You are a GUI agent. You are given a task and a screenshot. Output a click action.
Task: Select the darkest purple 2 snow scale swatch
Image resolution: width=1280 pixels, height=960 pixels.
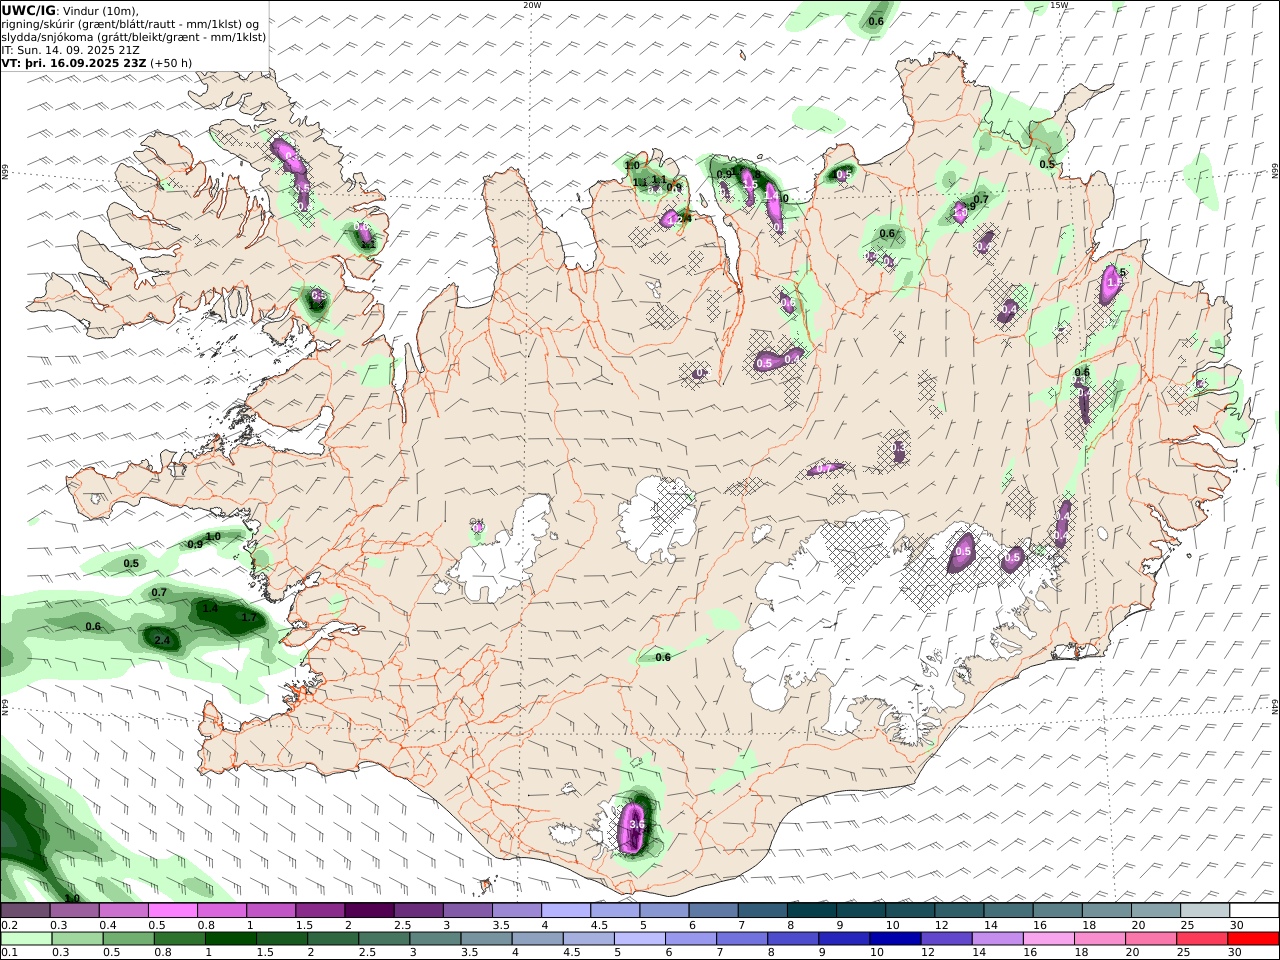tap(369, 911)
